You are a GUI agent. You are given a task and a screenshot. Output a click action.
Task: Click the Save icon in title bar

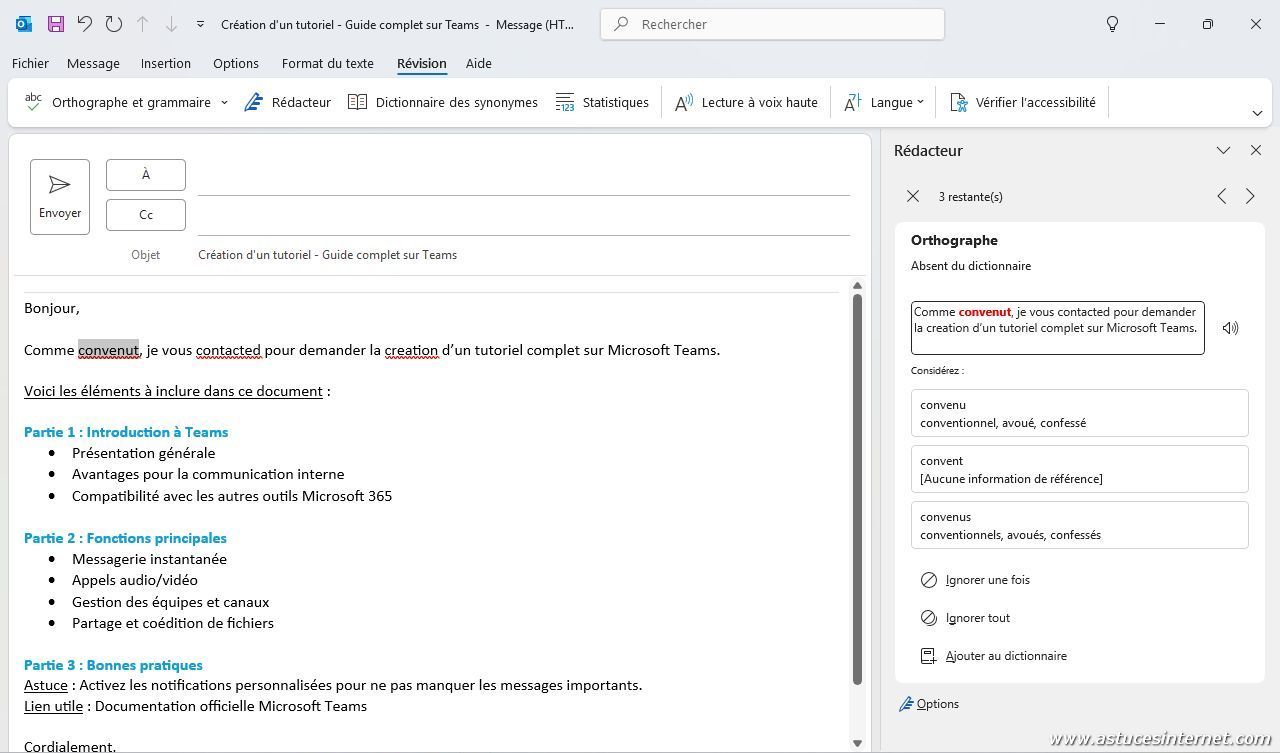55,24
